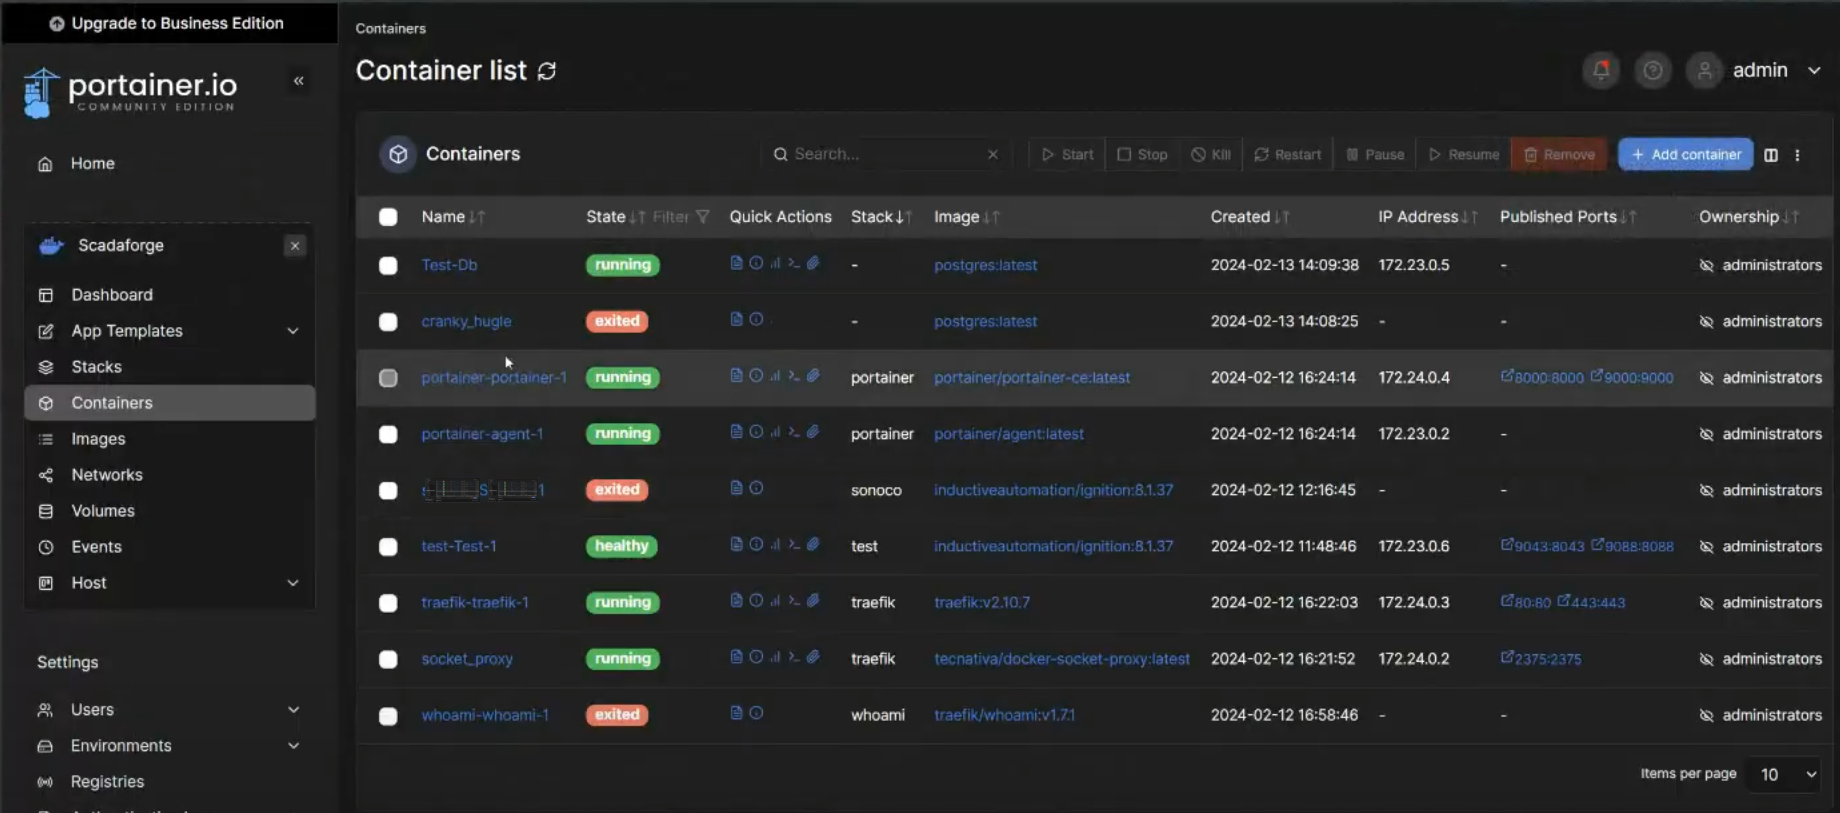The height and width of the screenshot is (813, 1840).
Task: Click the admin user avatar icon
Action: pyautogui.click(x=1704, y=70)
